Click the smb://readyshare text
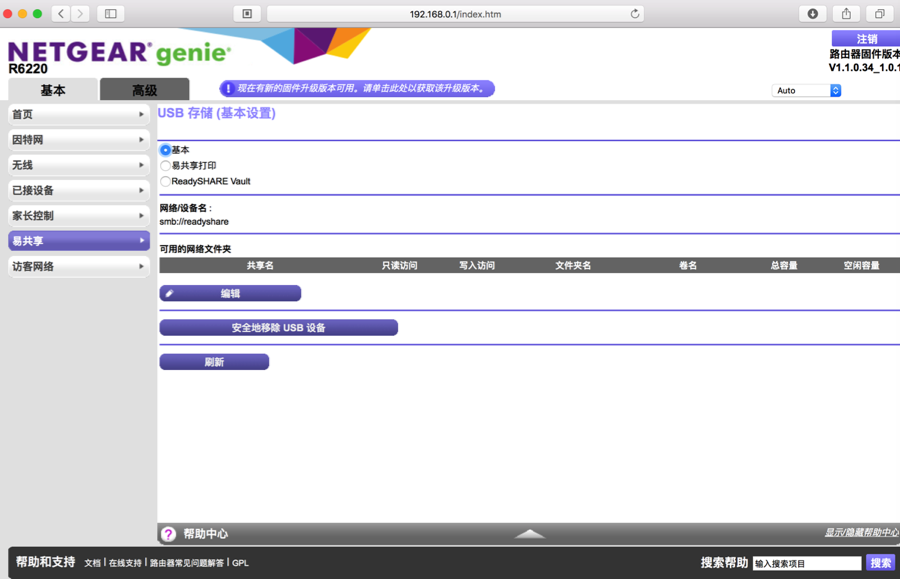 tap(194, 222)
